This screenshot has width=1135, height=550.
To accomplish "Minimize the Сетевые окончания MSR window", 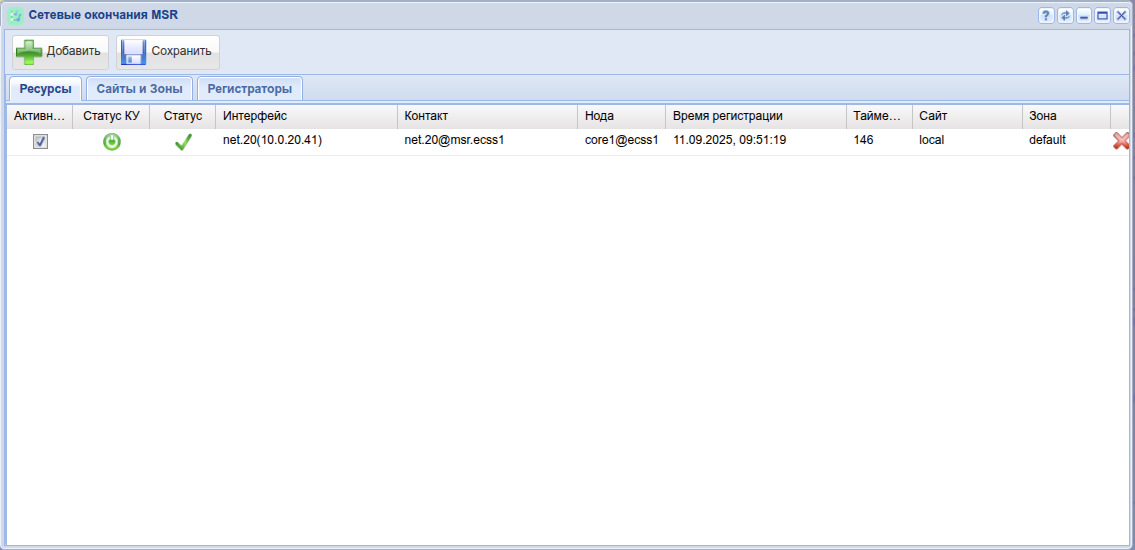I will coord(1084,15).
